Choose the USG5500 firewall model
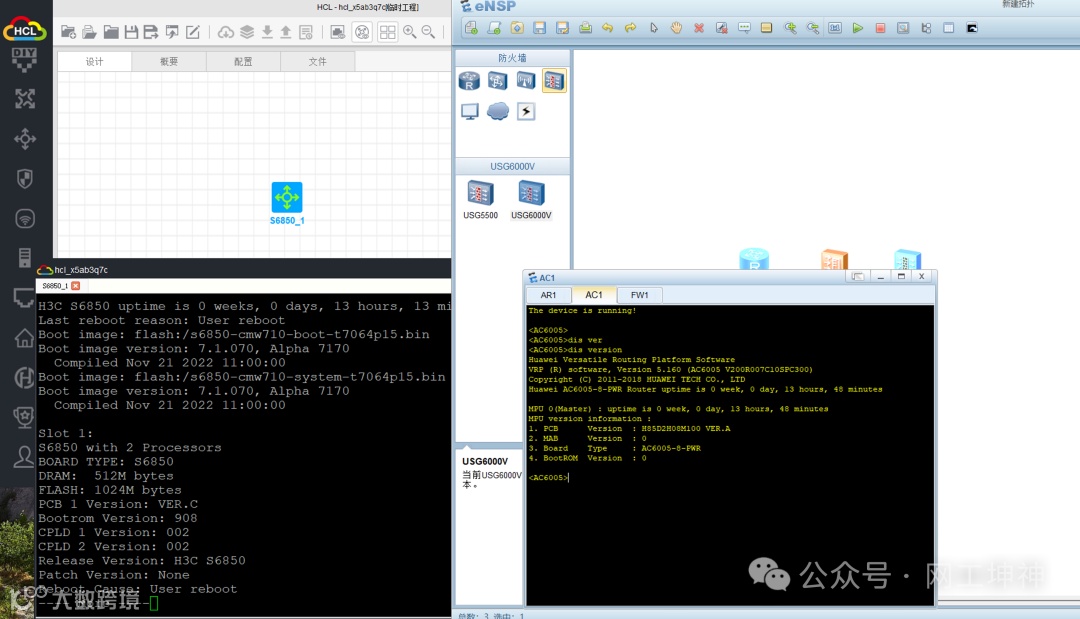1080x619 pixels. pyautogui.click(x=480, y=200)
